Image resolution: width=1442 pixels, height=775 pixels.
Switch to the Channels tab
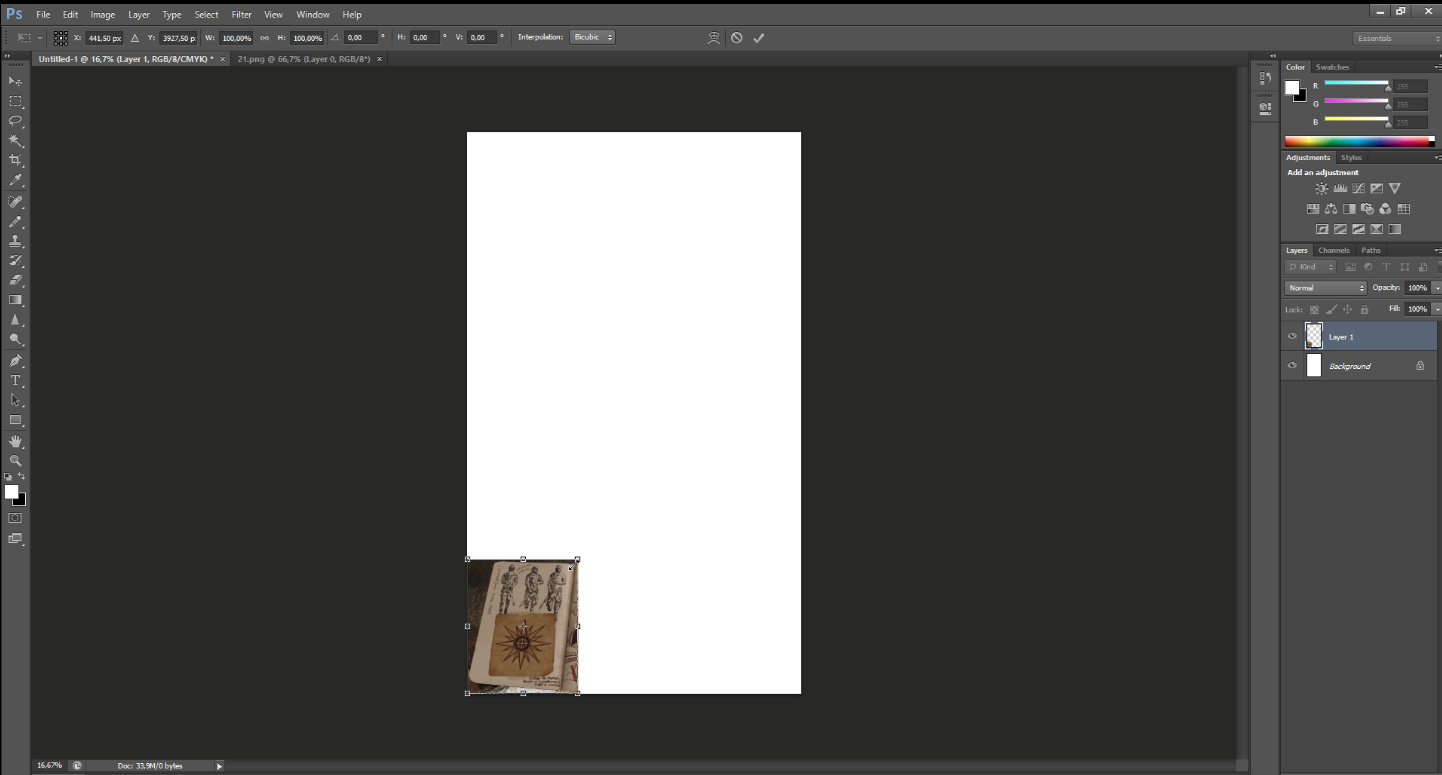point(1333,250)
